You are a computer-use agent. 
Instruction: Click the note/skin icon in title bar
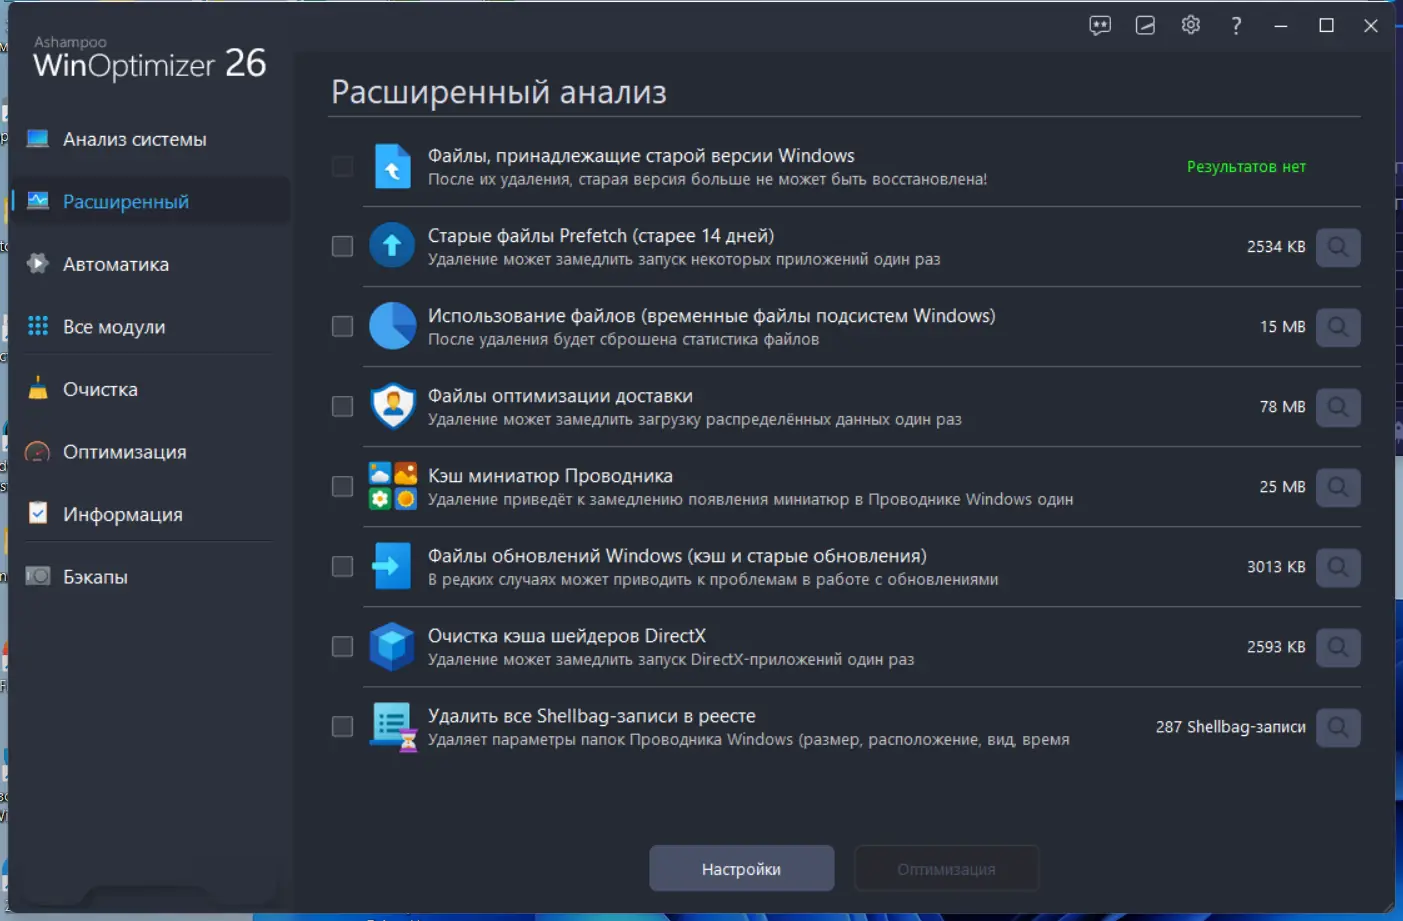[x=1145, y=26]
